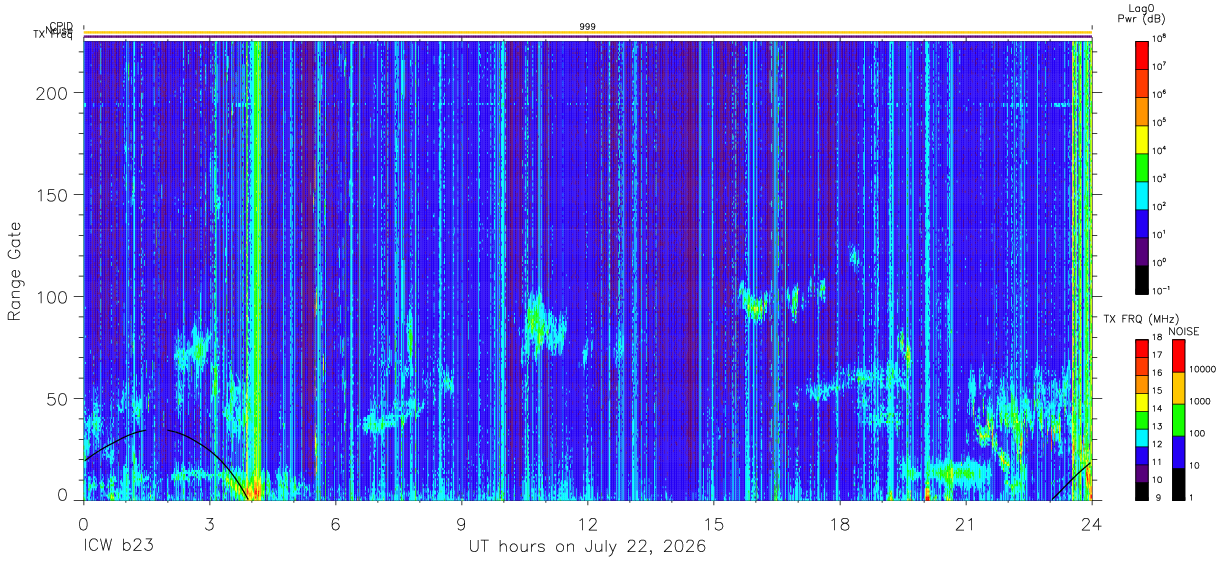1228x567 pixels.
Task: Click the '999' CPID value above plot
Action: pyautogui.click(x=588, y=27)
